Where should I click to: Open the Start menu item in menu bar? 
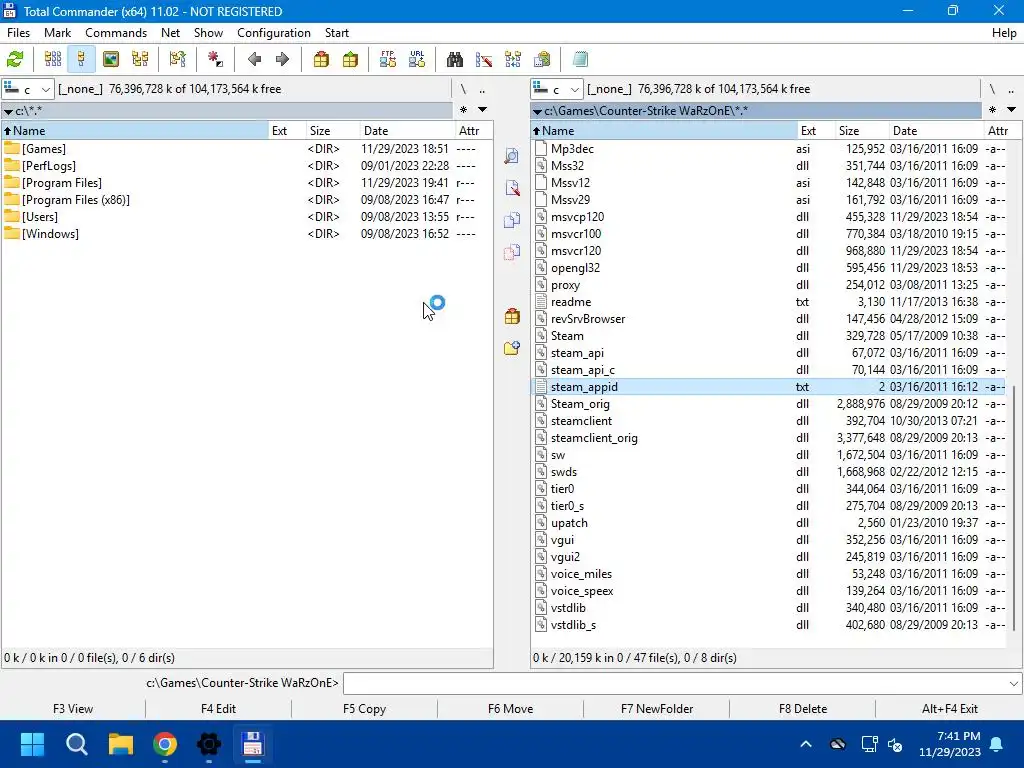337,33
